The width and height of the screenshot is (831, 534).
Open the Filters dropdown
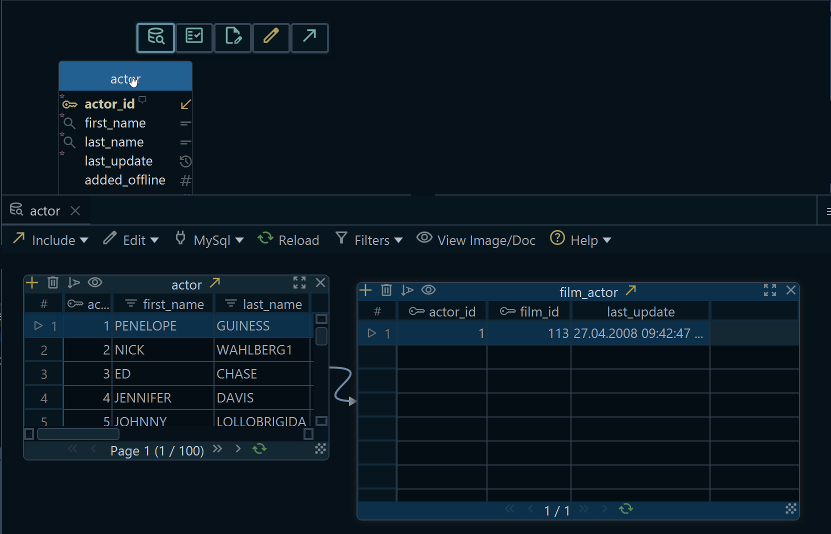(x=369, y=240)
